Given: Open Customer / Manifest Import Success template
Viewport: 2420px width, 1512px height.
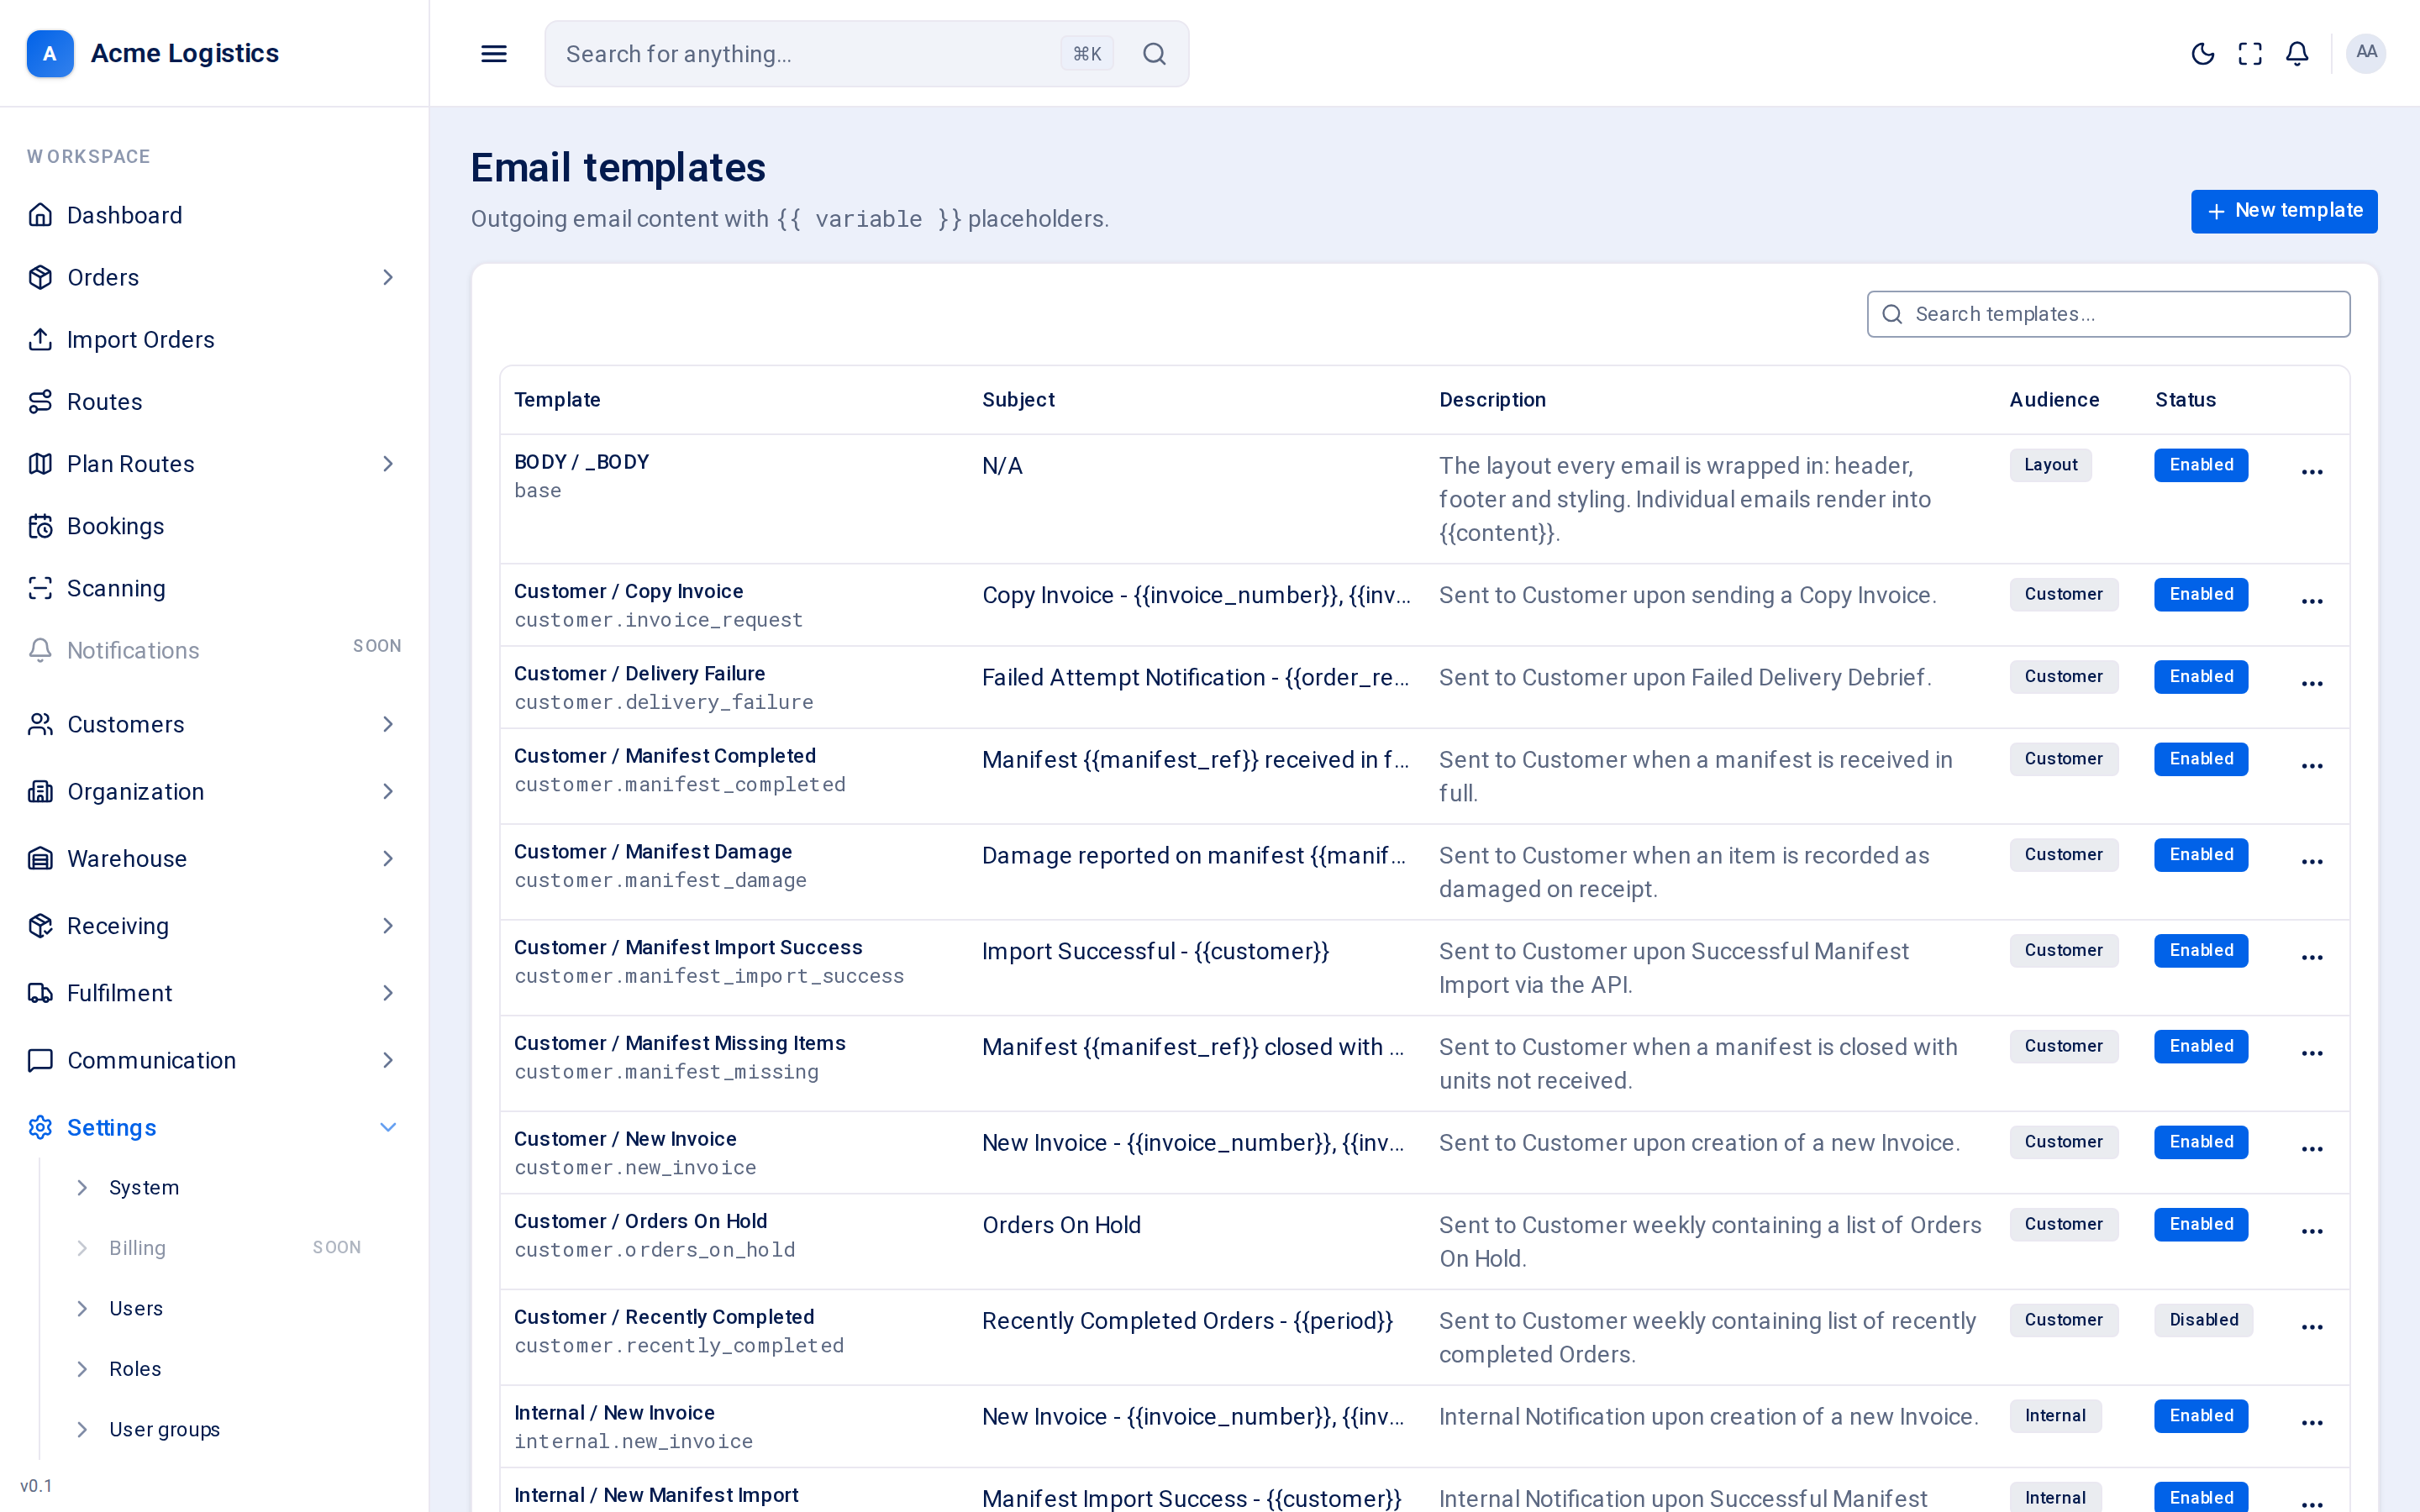Looking at the screenshot, I should click(688, 947).
